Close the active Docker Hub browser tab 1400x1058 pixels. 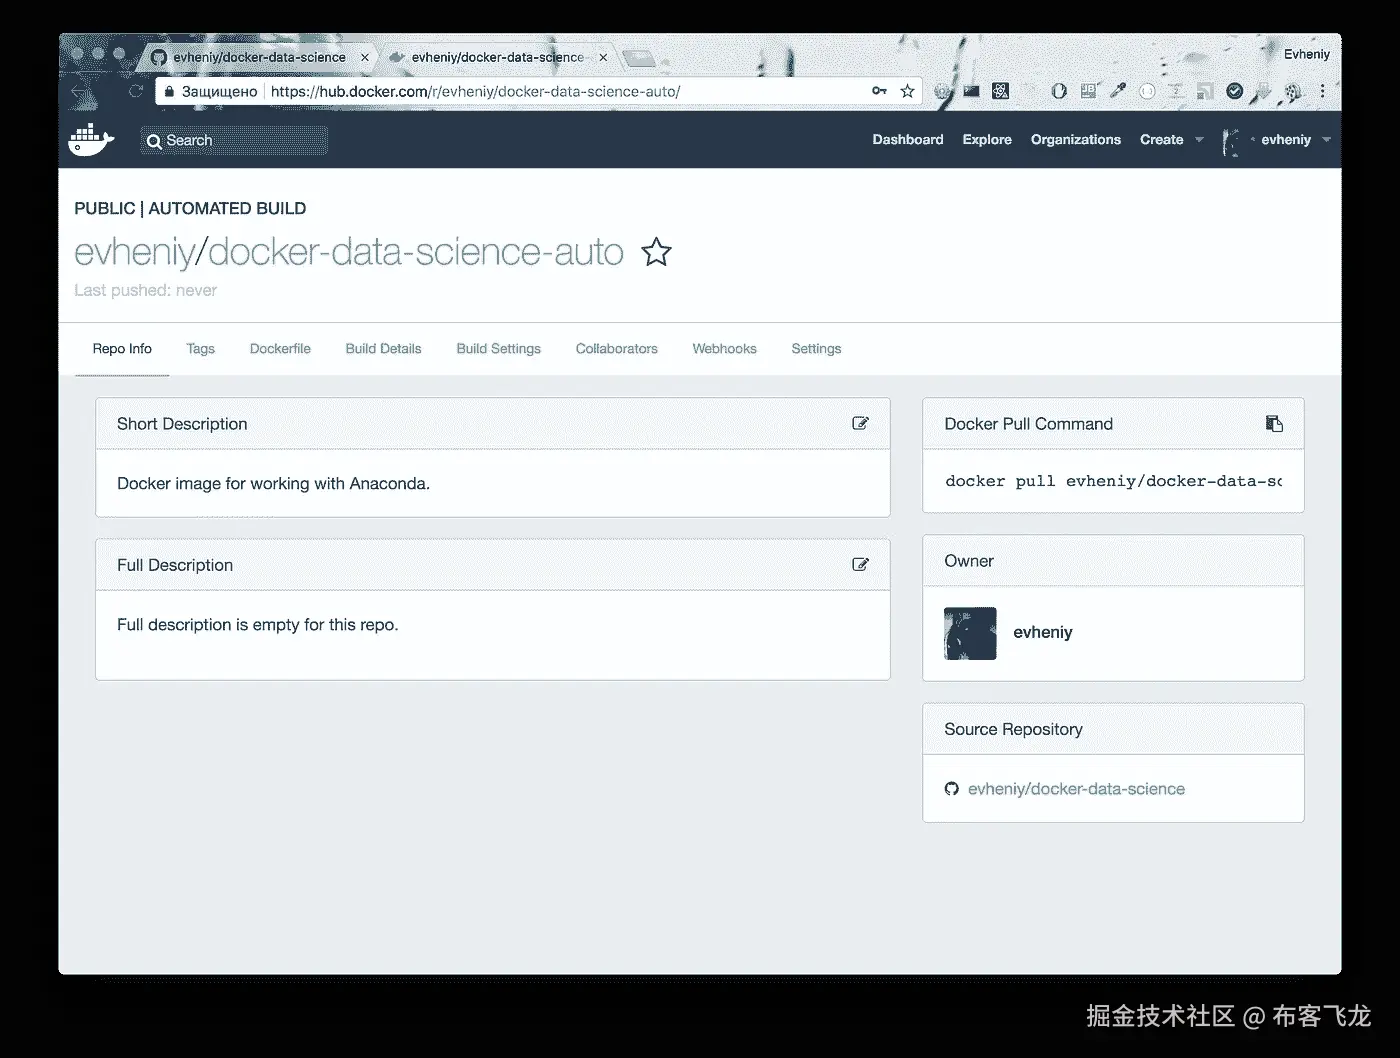602,57
